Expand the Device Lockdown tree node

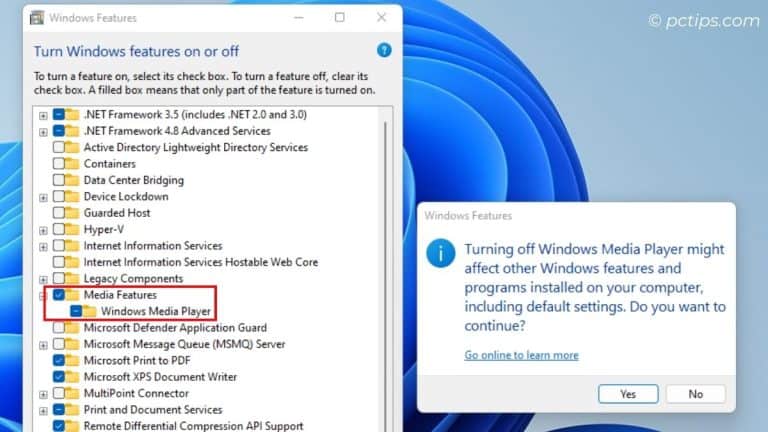(x=43, y=197)
